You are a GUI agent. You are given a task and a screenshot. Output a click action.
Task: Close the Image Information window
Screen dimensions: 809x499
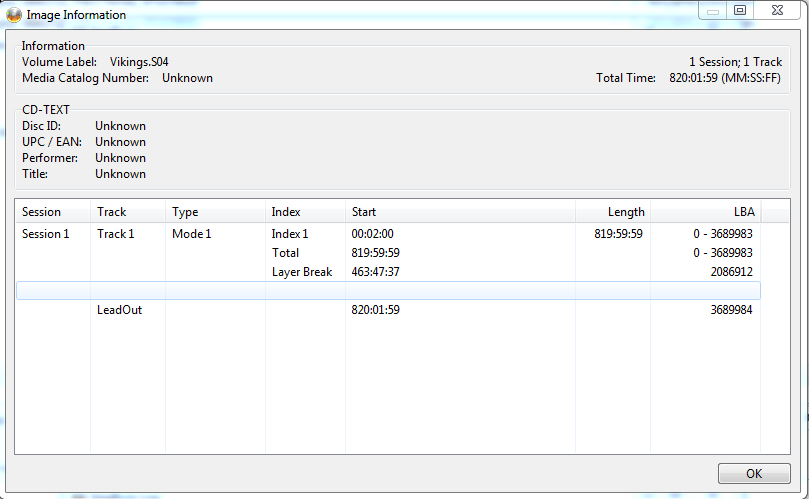pyautogui.click(x=777, y=10)
